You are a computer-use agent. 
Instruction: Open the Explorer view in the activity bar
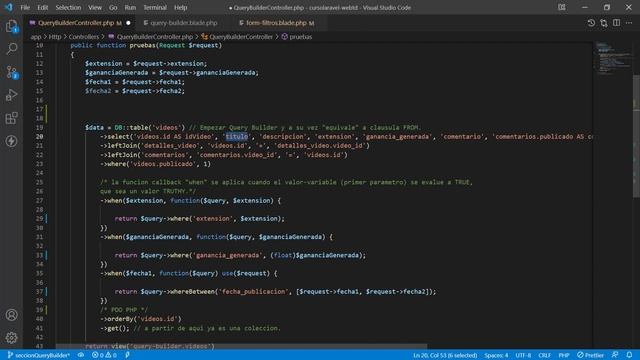pos(11,27)
